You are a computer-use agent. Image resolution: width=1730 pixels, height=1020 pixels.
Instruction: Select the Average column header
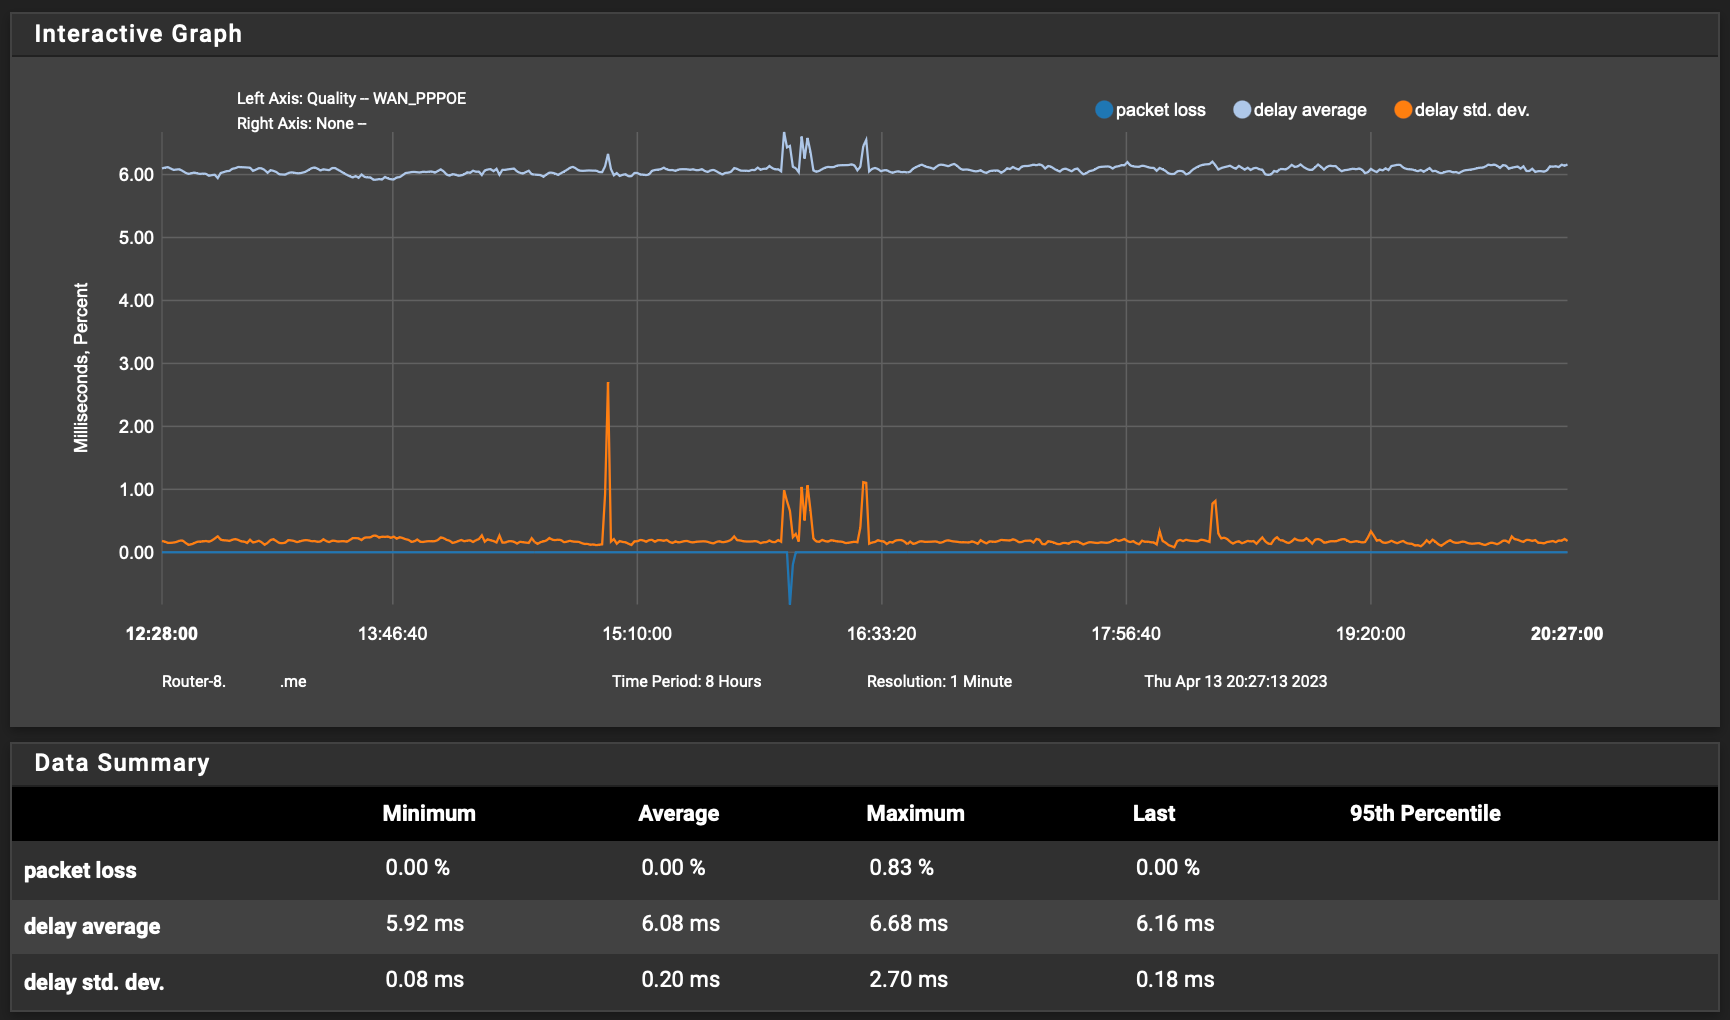[x=679, y=814]
